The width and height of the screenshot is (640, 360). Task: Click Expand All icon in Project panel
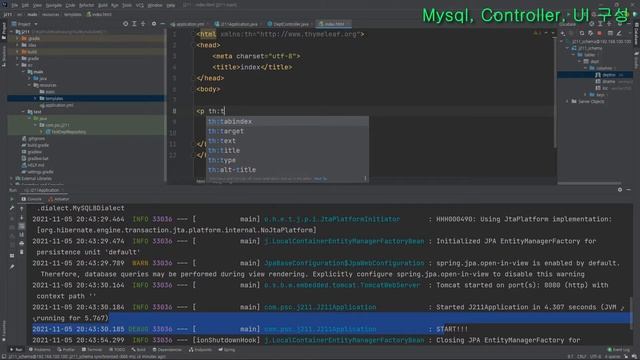point(134,24)
